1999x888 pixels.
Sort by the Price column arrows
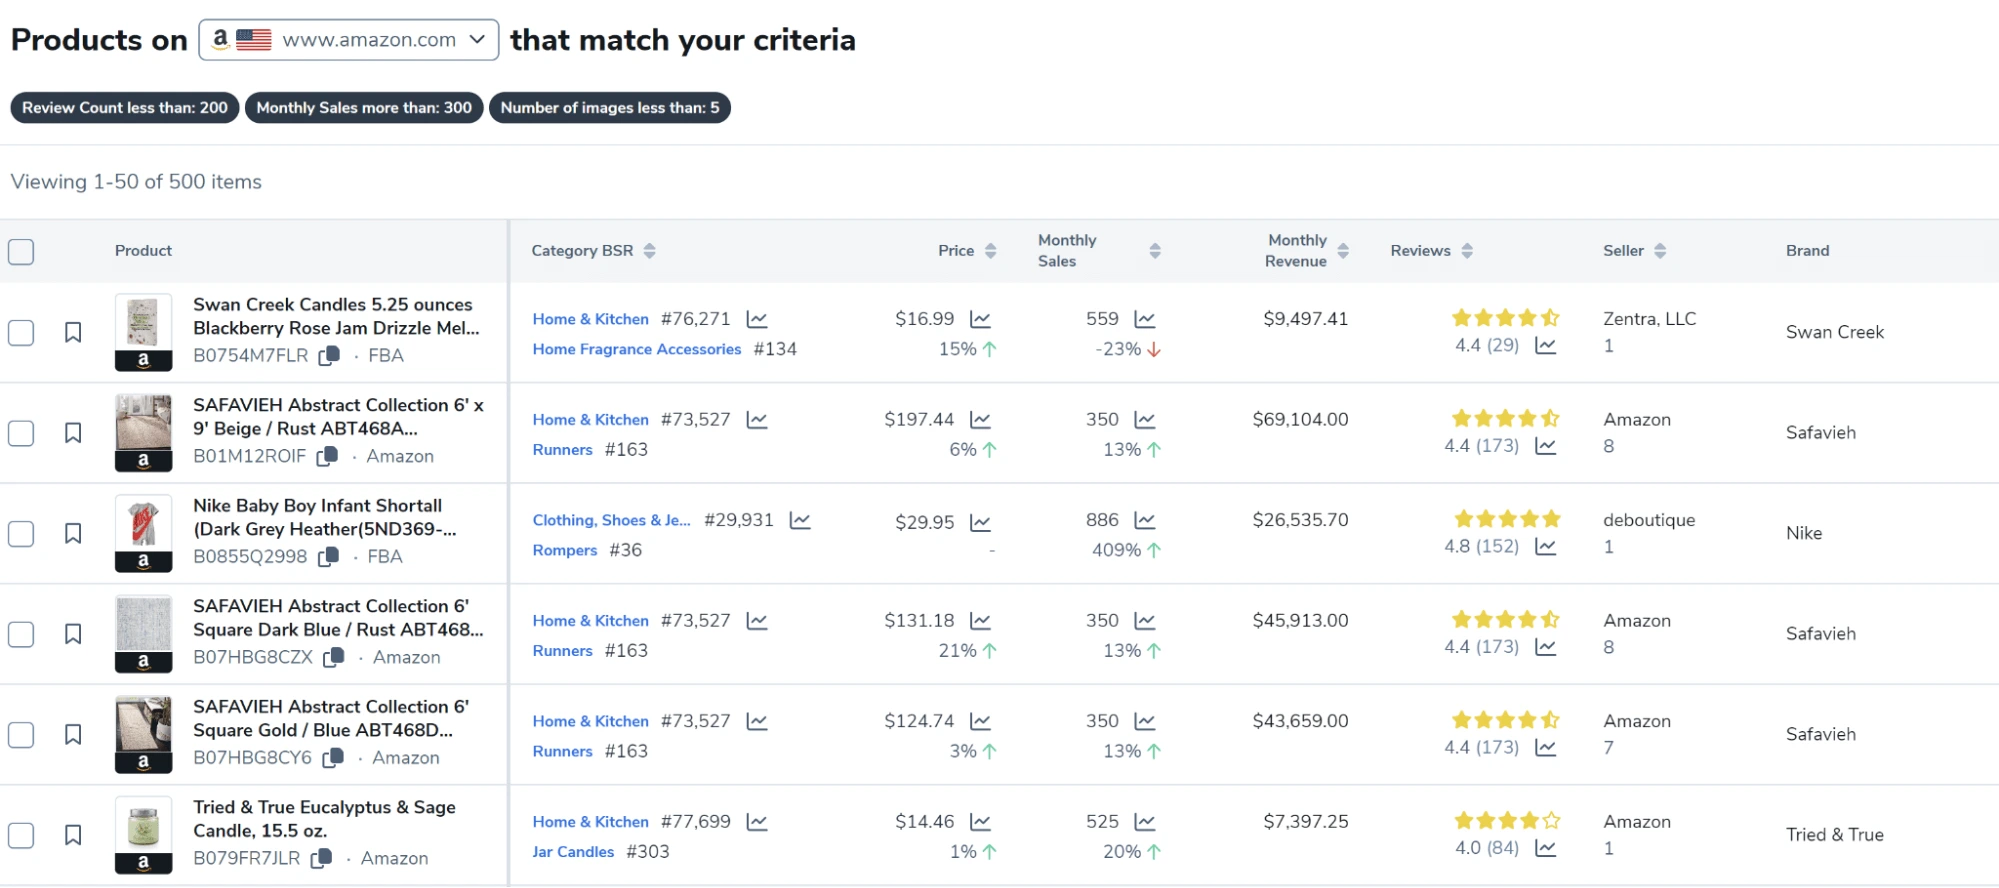click(x=991, y=251)
